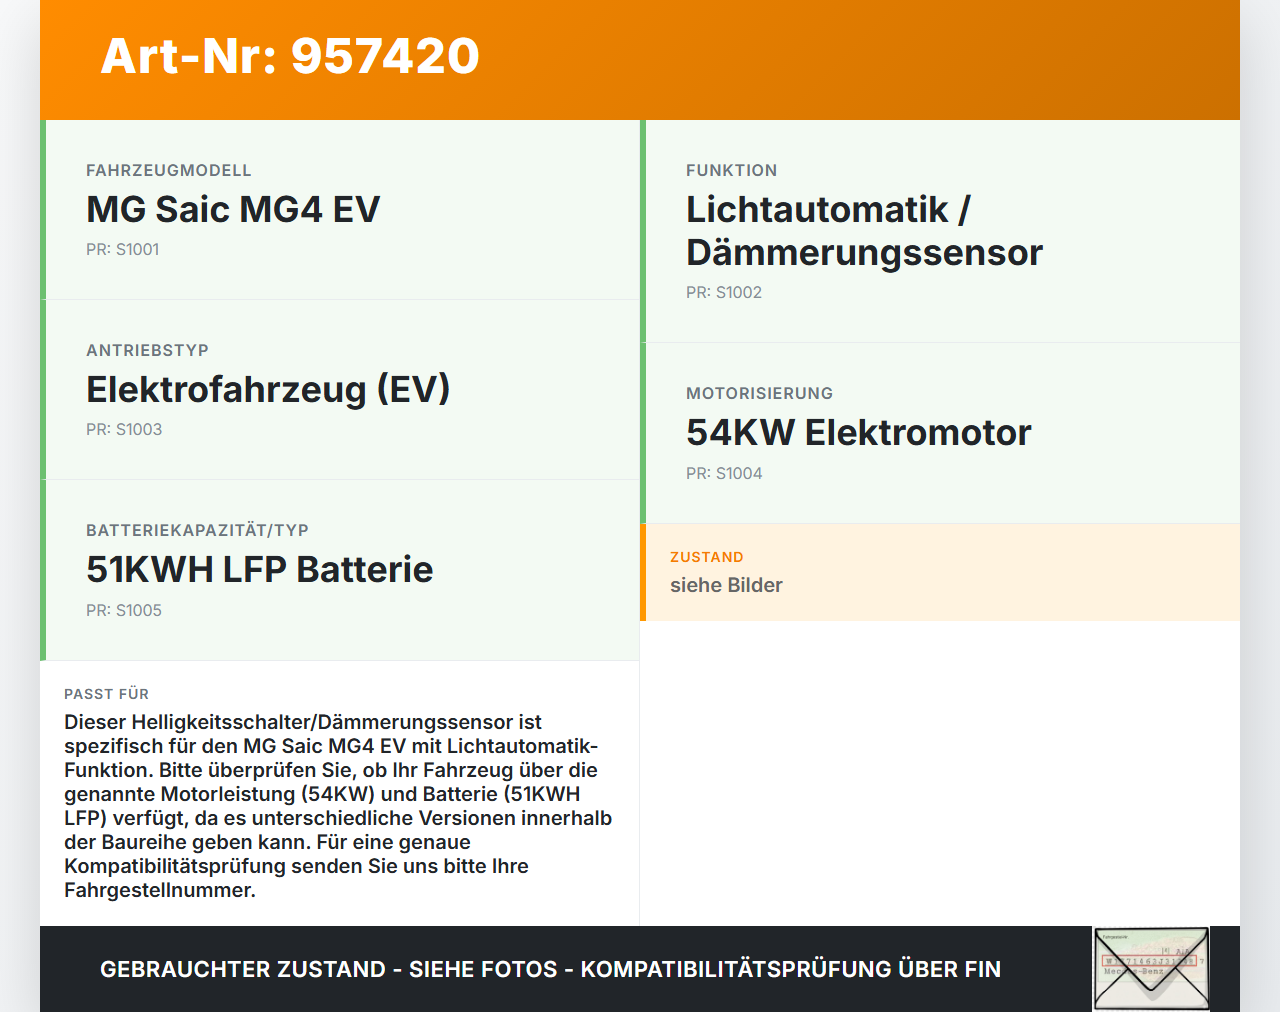Click the Elektrofahrzeug (EV) drive type value

point(268,390)
